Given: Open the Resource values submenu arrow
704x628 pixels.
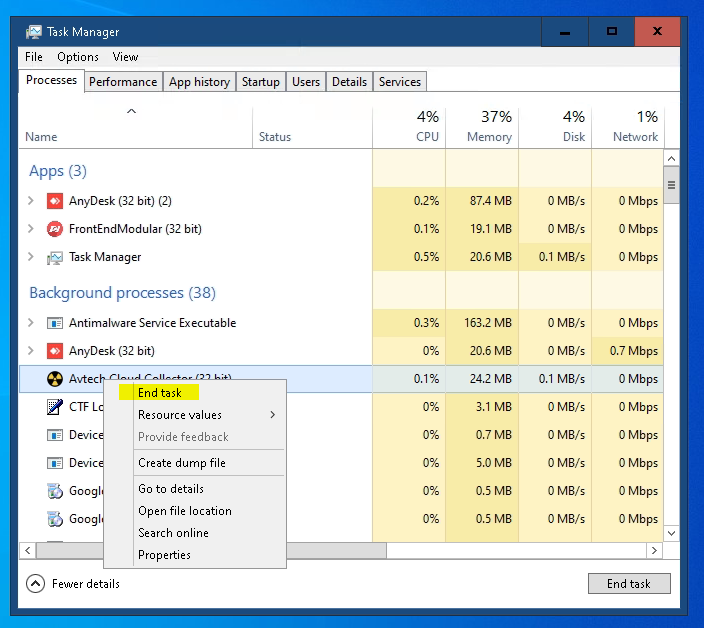Looking at the screenshot, I should pos(273,415).
